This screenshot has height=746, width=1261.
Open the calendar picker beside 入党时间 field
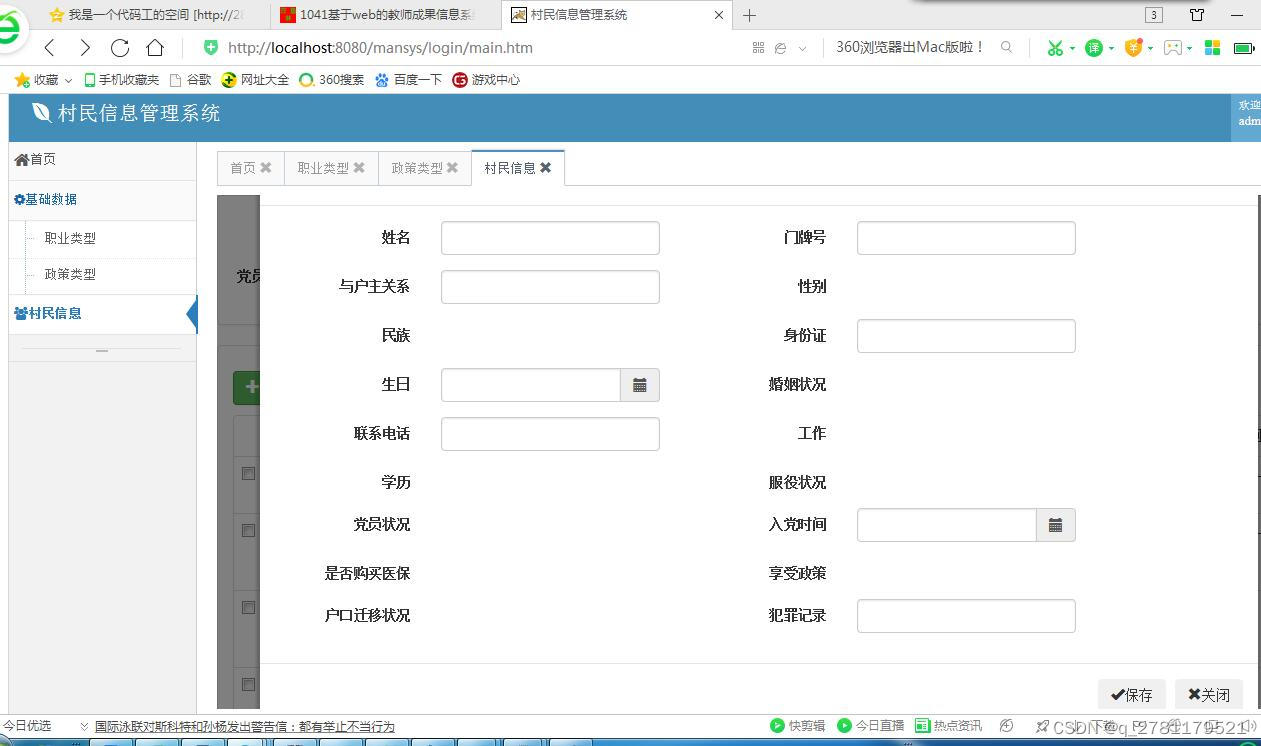pyautogui.click(x=1055, y=524)
